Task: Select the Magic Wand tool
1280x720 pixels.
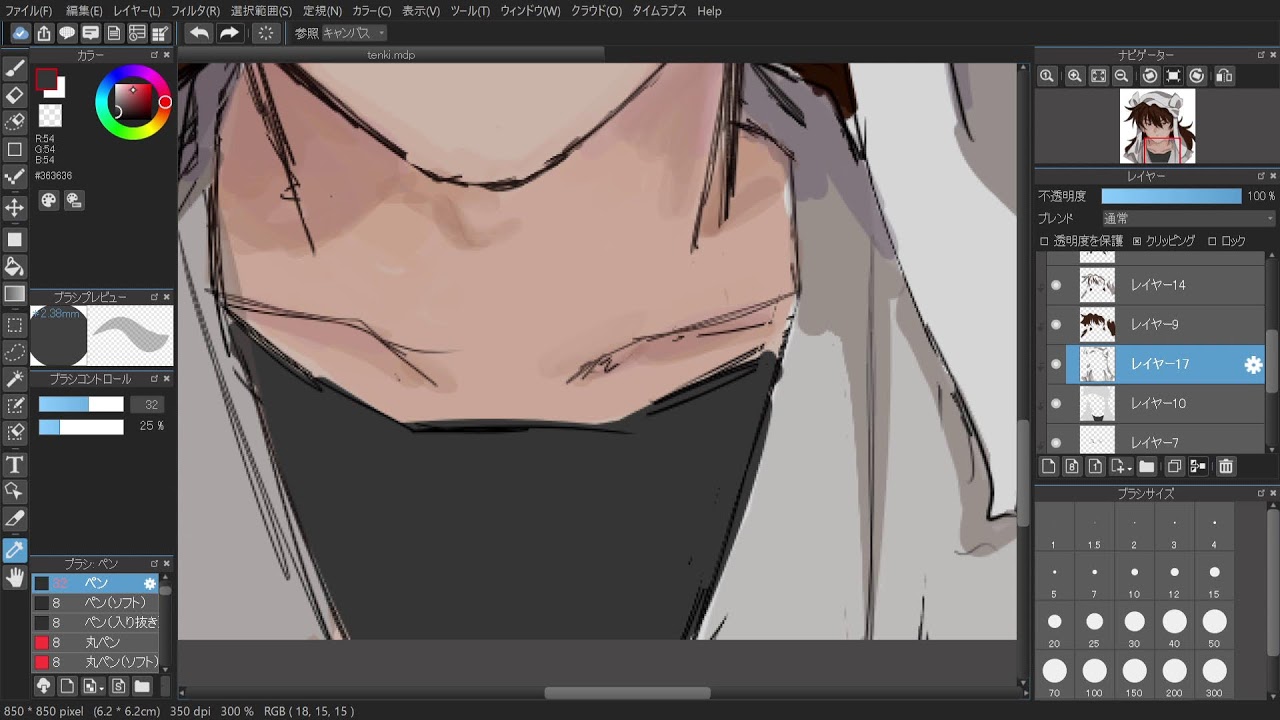Action: click(15, 379)
